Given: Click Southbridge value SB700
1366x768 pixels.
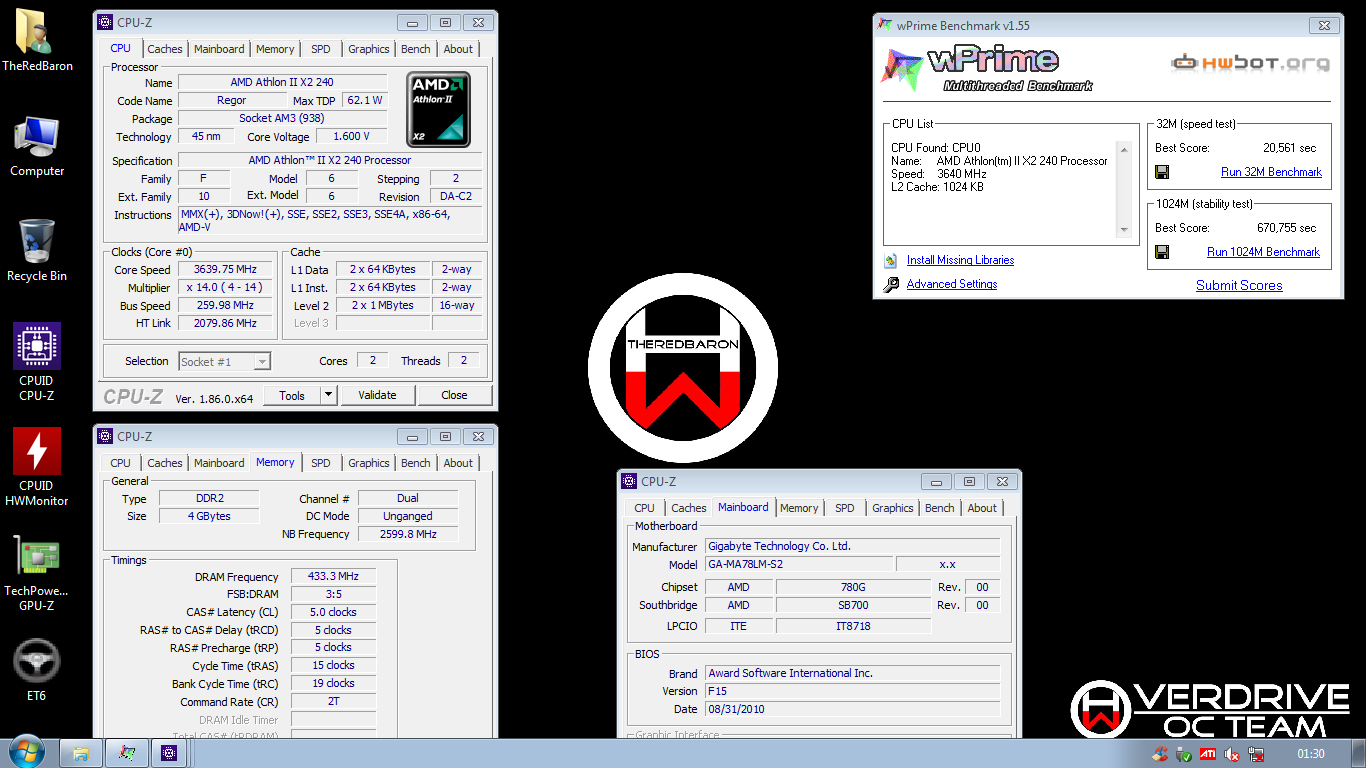Looking at the screenshot, I should coord(853,605).
